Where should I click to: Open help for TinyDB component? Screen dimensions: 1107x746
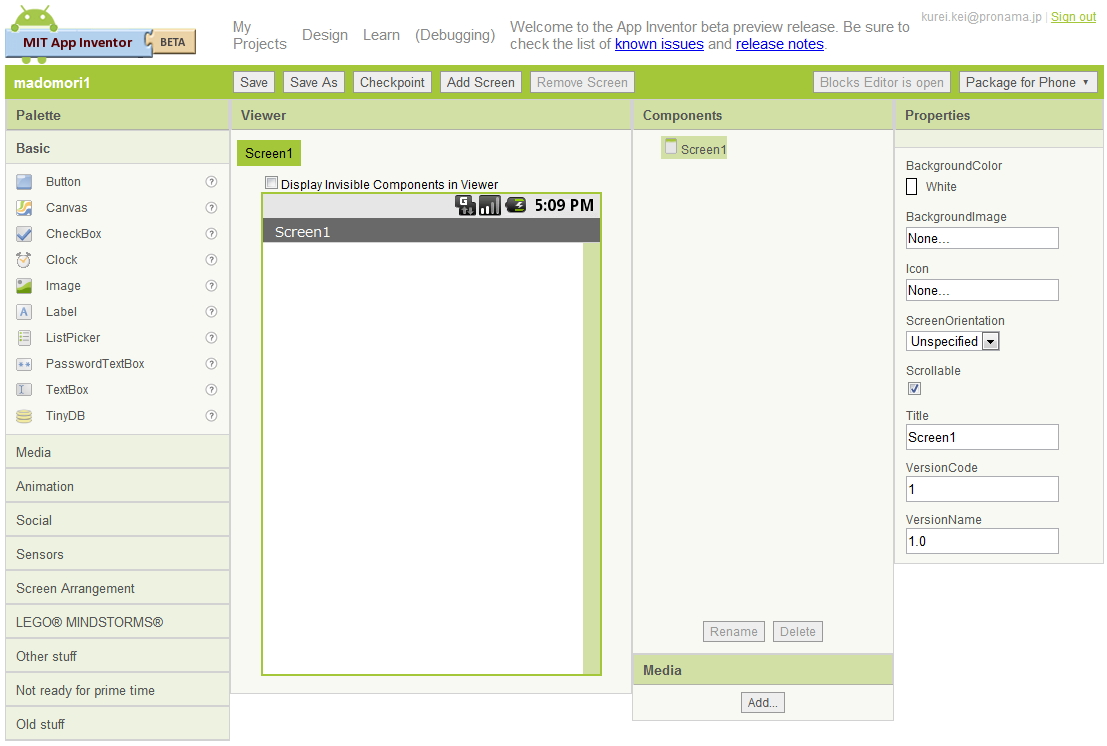[x=211, y=416]
